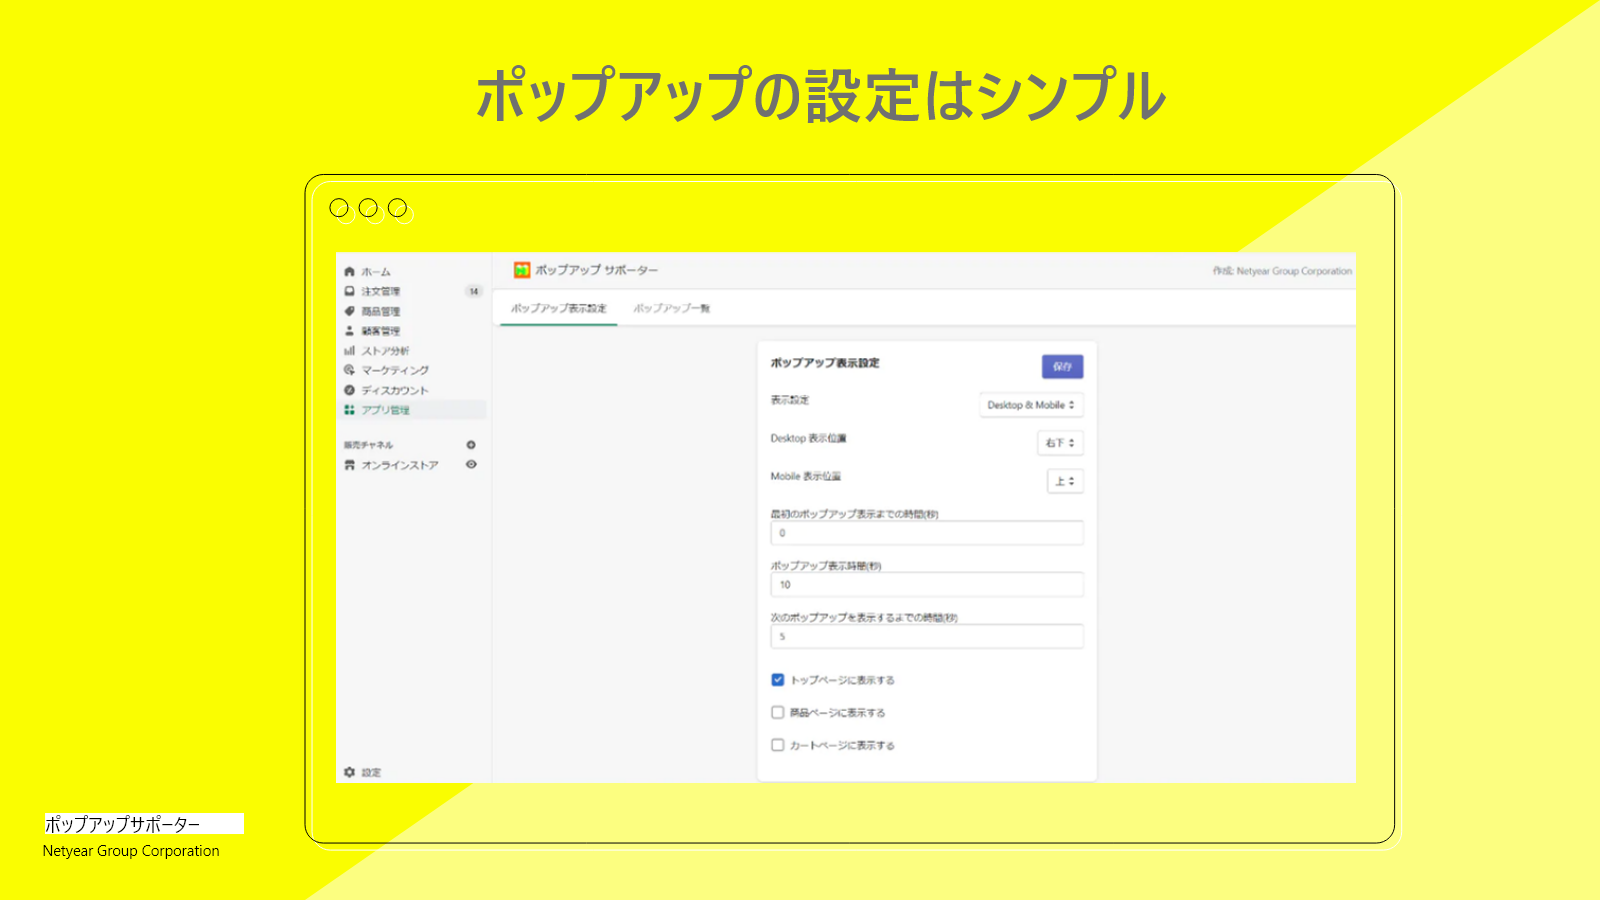Open 注文管理 with the order icon
1600x900 pixels.
(x=348, y=291)
